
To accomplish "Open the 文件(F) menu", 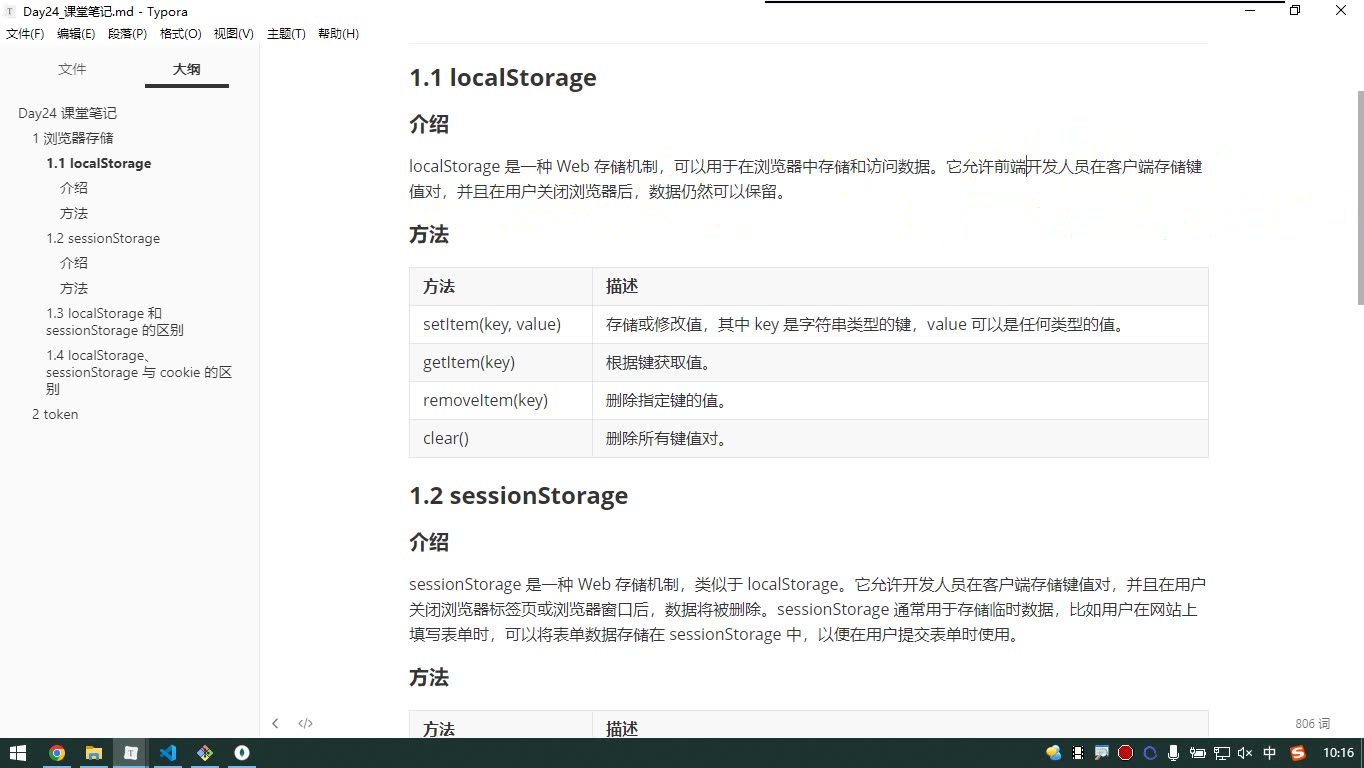I will click(x=25, y=34).
